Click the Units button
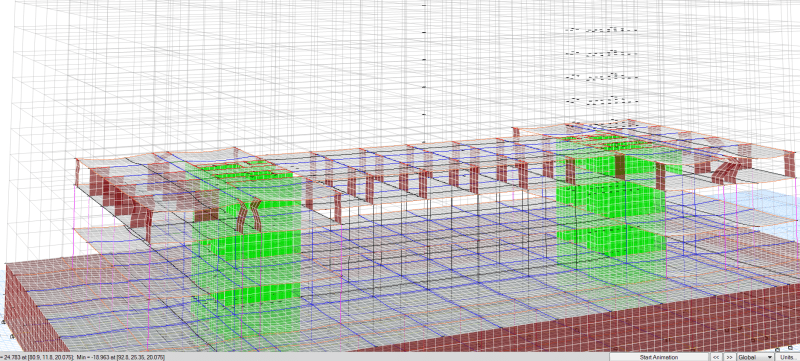The image size is (800, 361). [788, 357]
